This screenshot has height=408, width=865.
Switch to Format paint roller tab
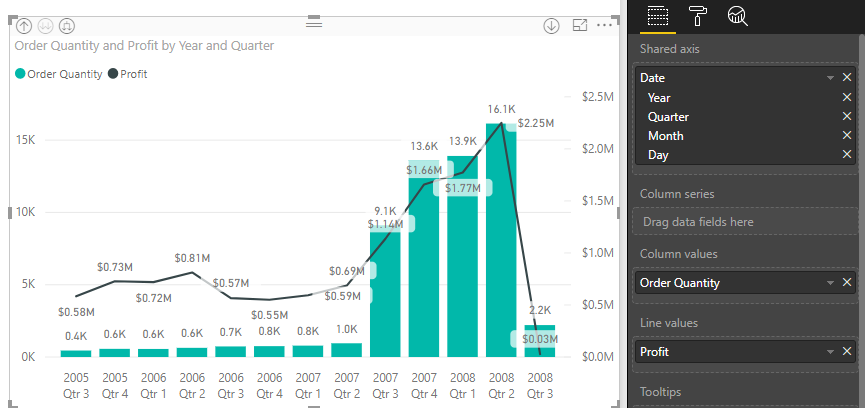pyautogui.click(x=697, y=15)
